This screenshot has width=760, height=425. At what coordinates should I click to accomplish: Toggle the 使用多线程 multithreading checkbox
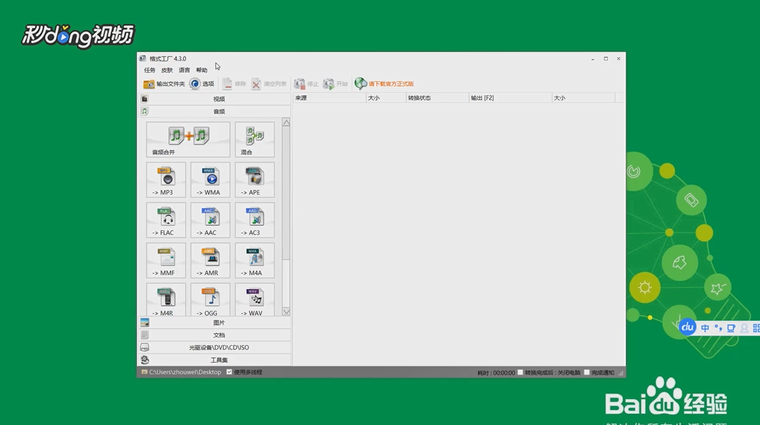click(x=229, y=372)
